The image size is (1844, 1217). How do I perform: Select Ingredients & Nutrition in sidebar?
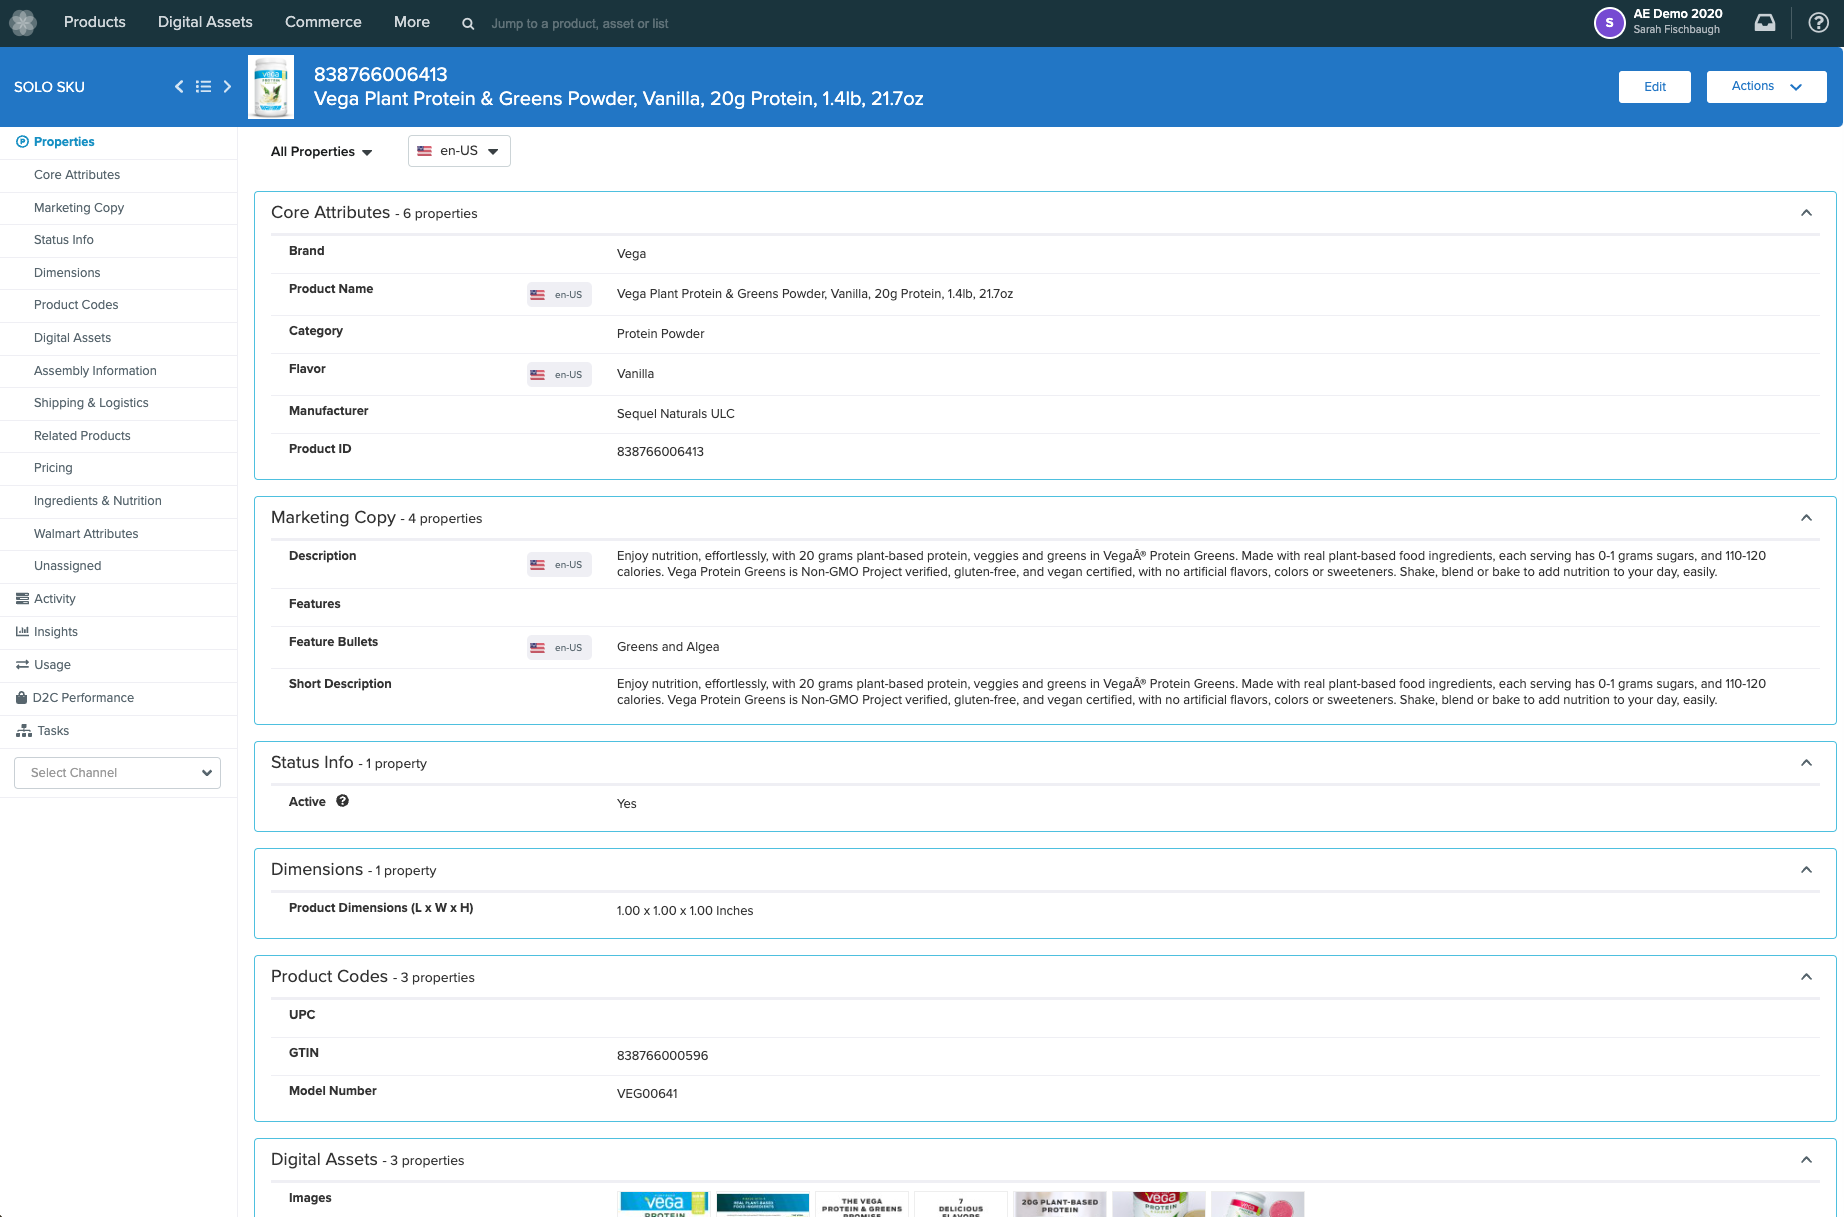(98, 501)
